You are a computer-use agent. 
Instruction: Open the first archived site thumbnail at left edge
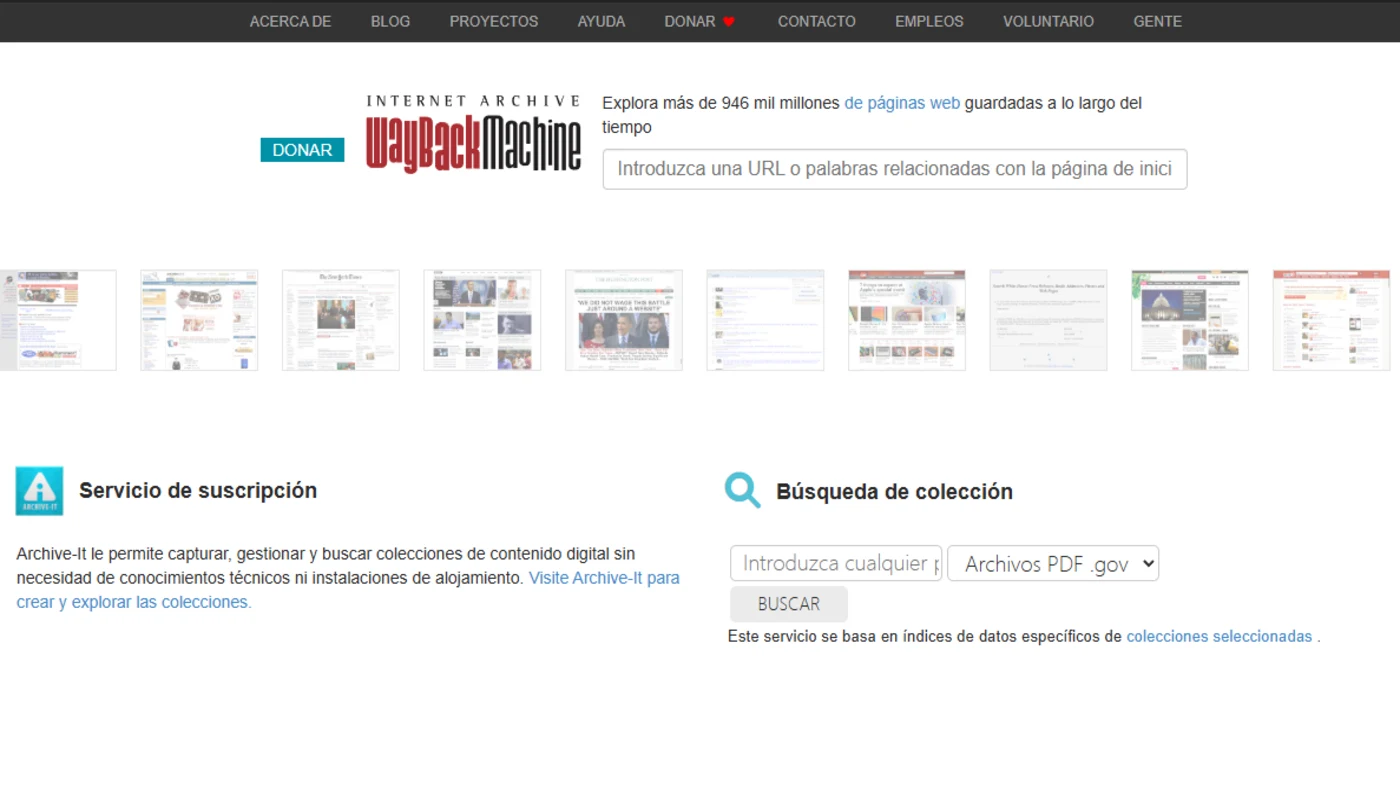click(58, 320)
